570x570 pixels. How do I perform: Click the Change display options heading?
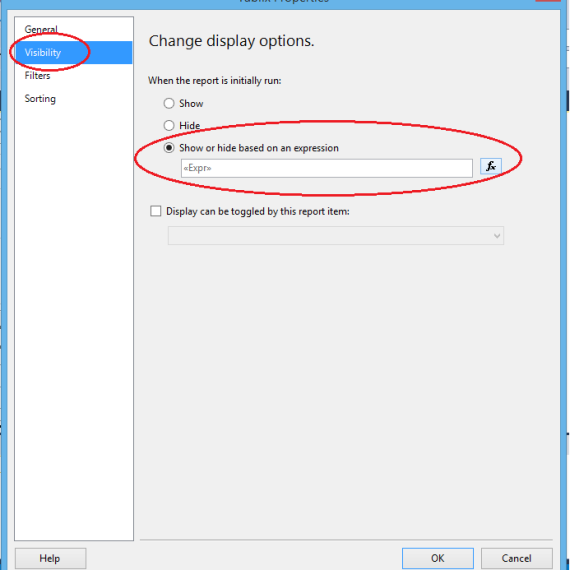231,41
